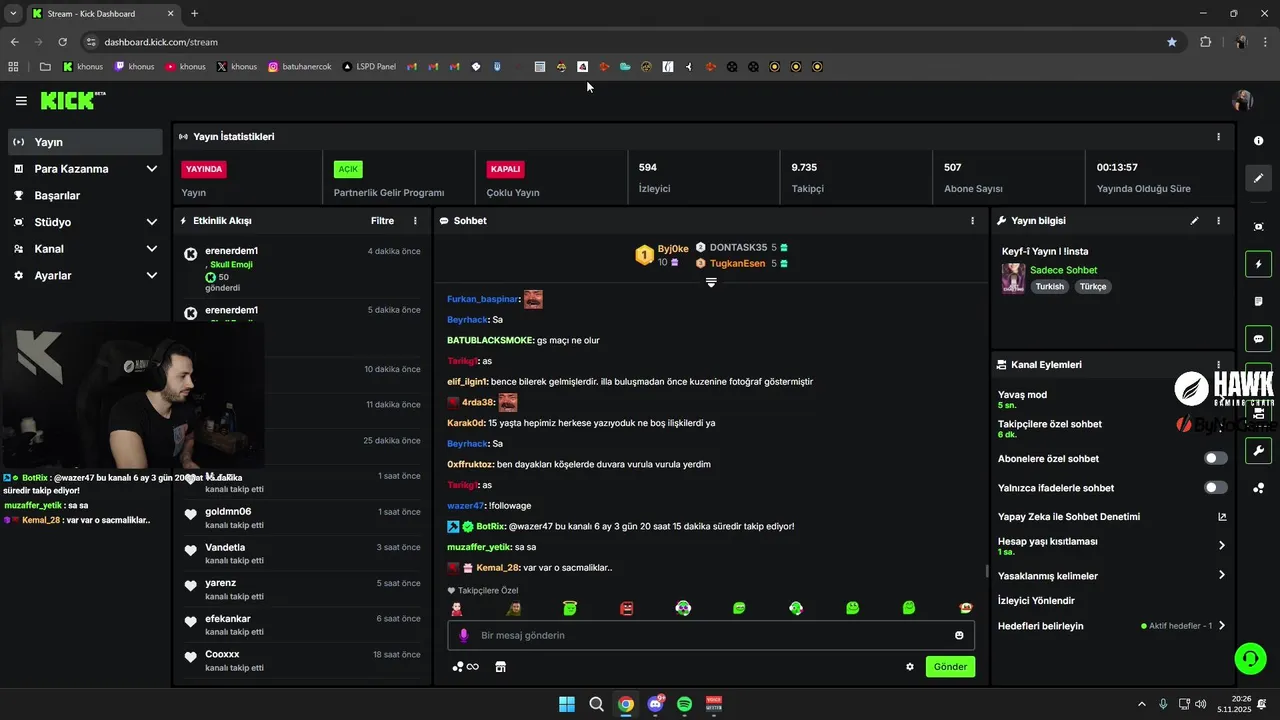Click İzleyici Yönlendir action
Viewport: 1280px width, 720px height.
tap(1036, 601)
